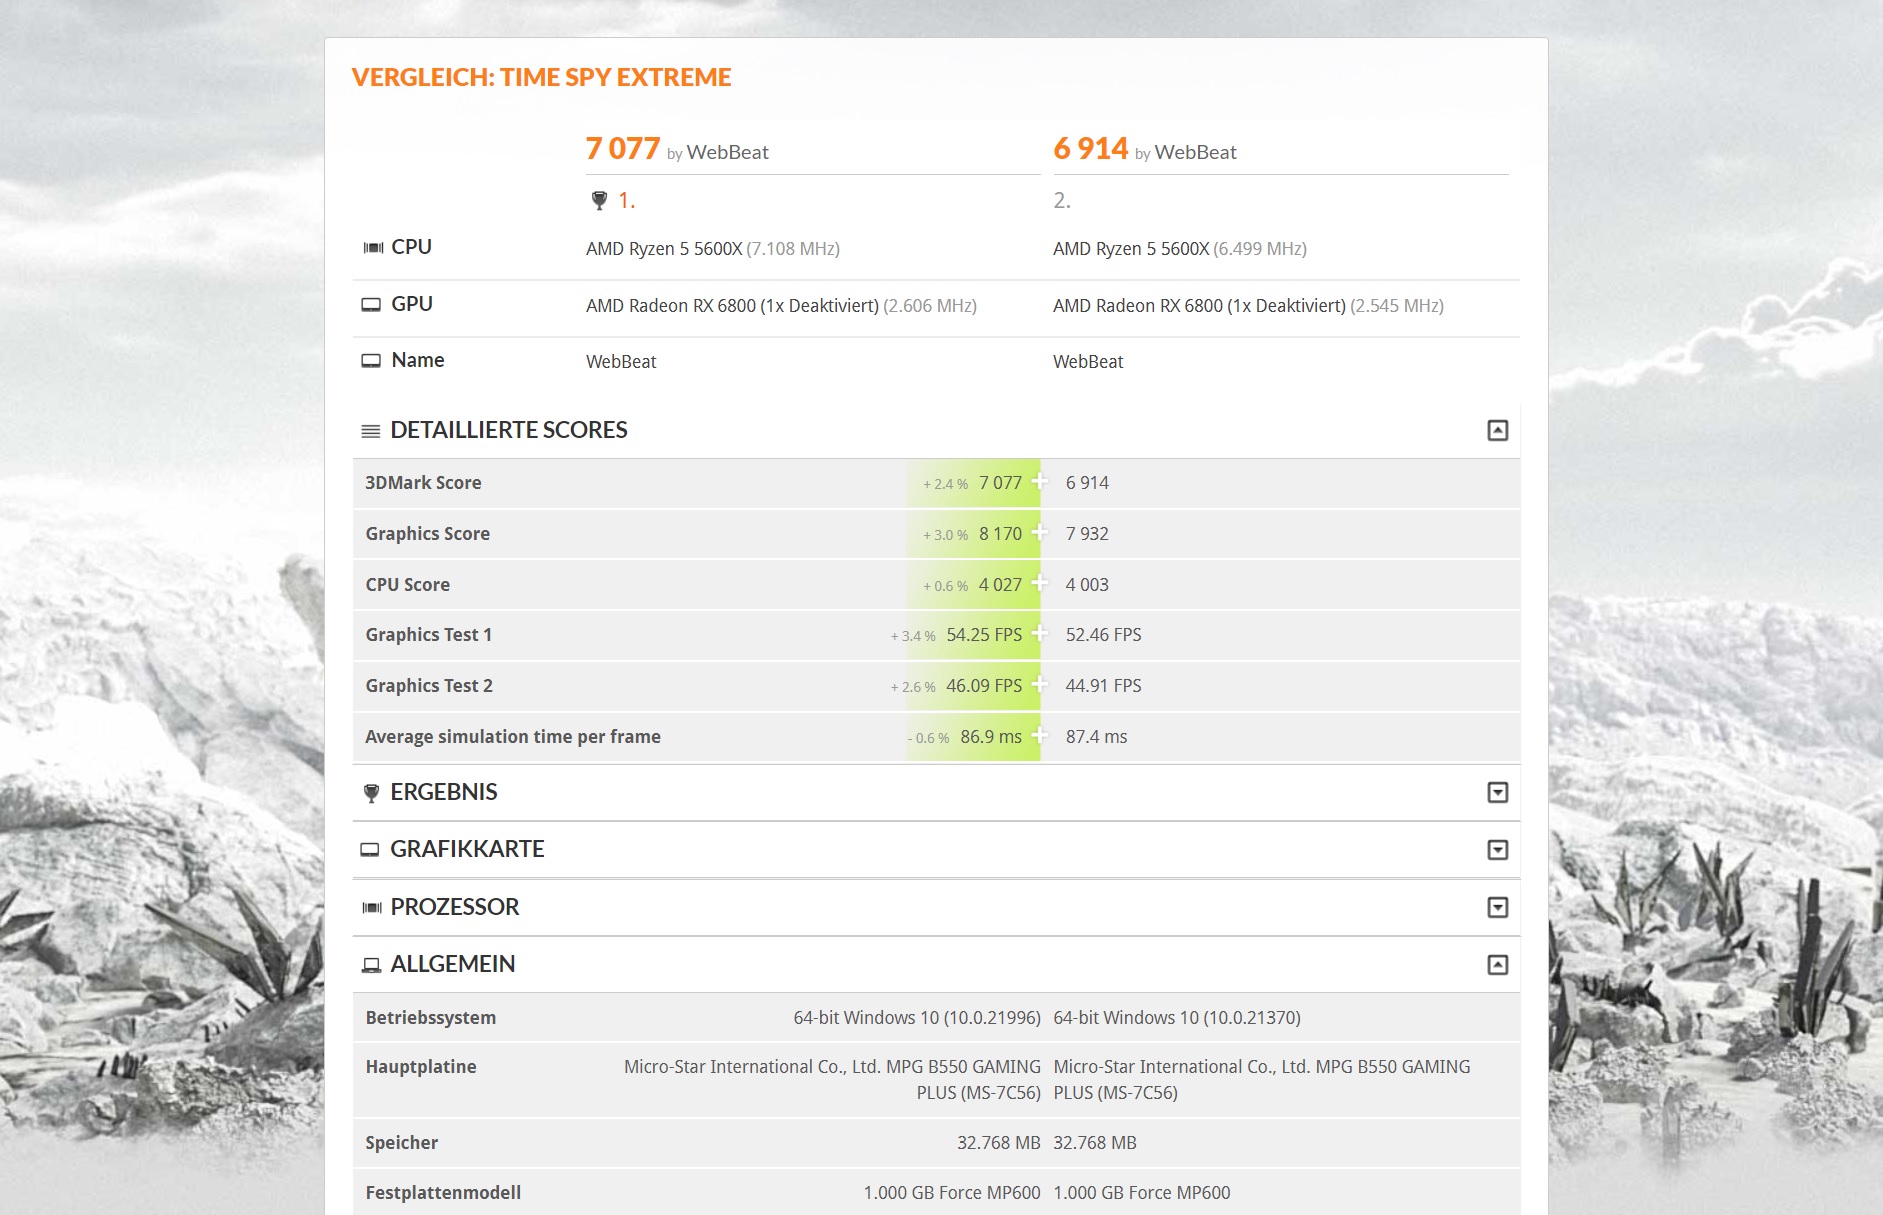Select the 'AMD Ryzen 5 5600X (6.499 MHz)' text

point(1180,248)
